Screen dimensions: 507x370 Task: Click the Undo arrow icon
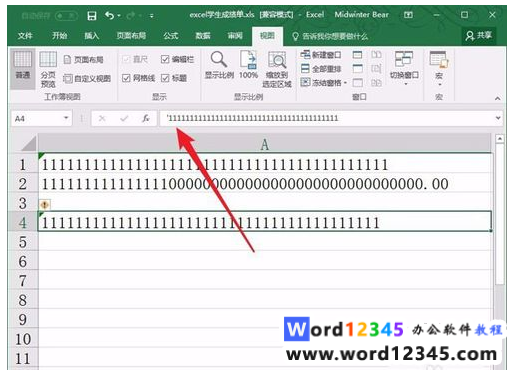pos(109,15)
